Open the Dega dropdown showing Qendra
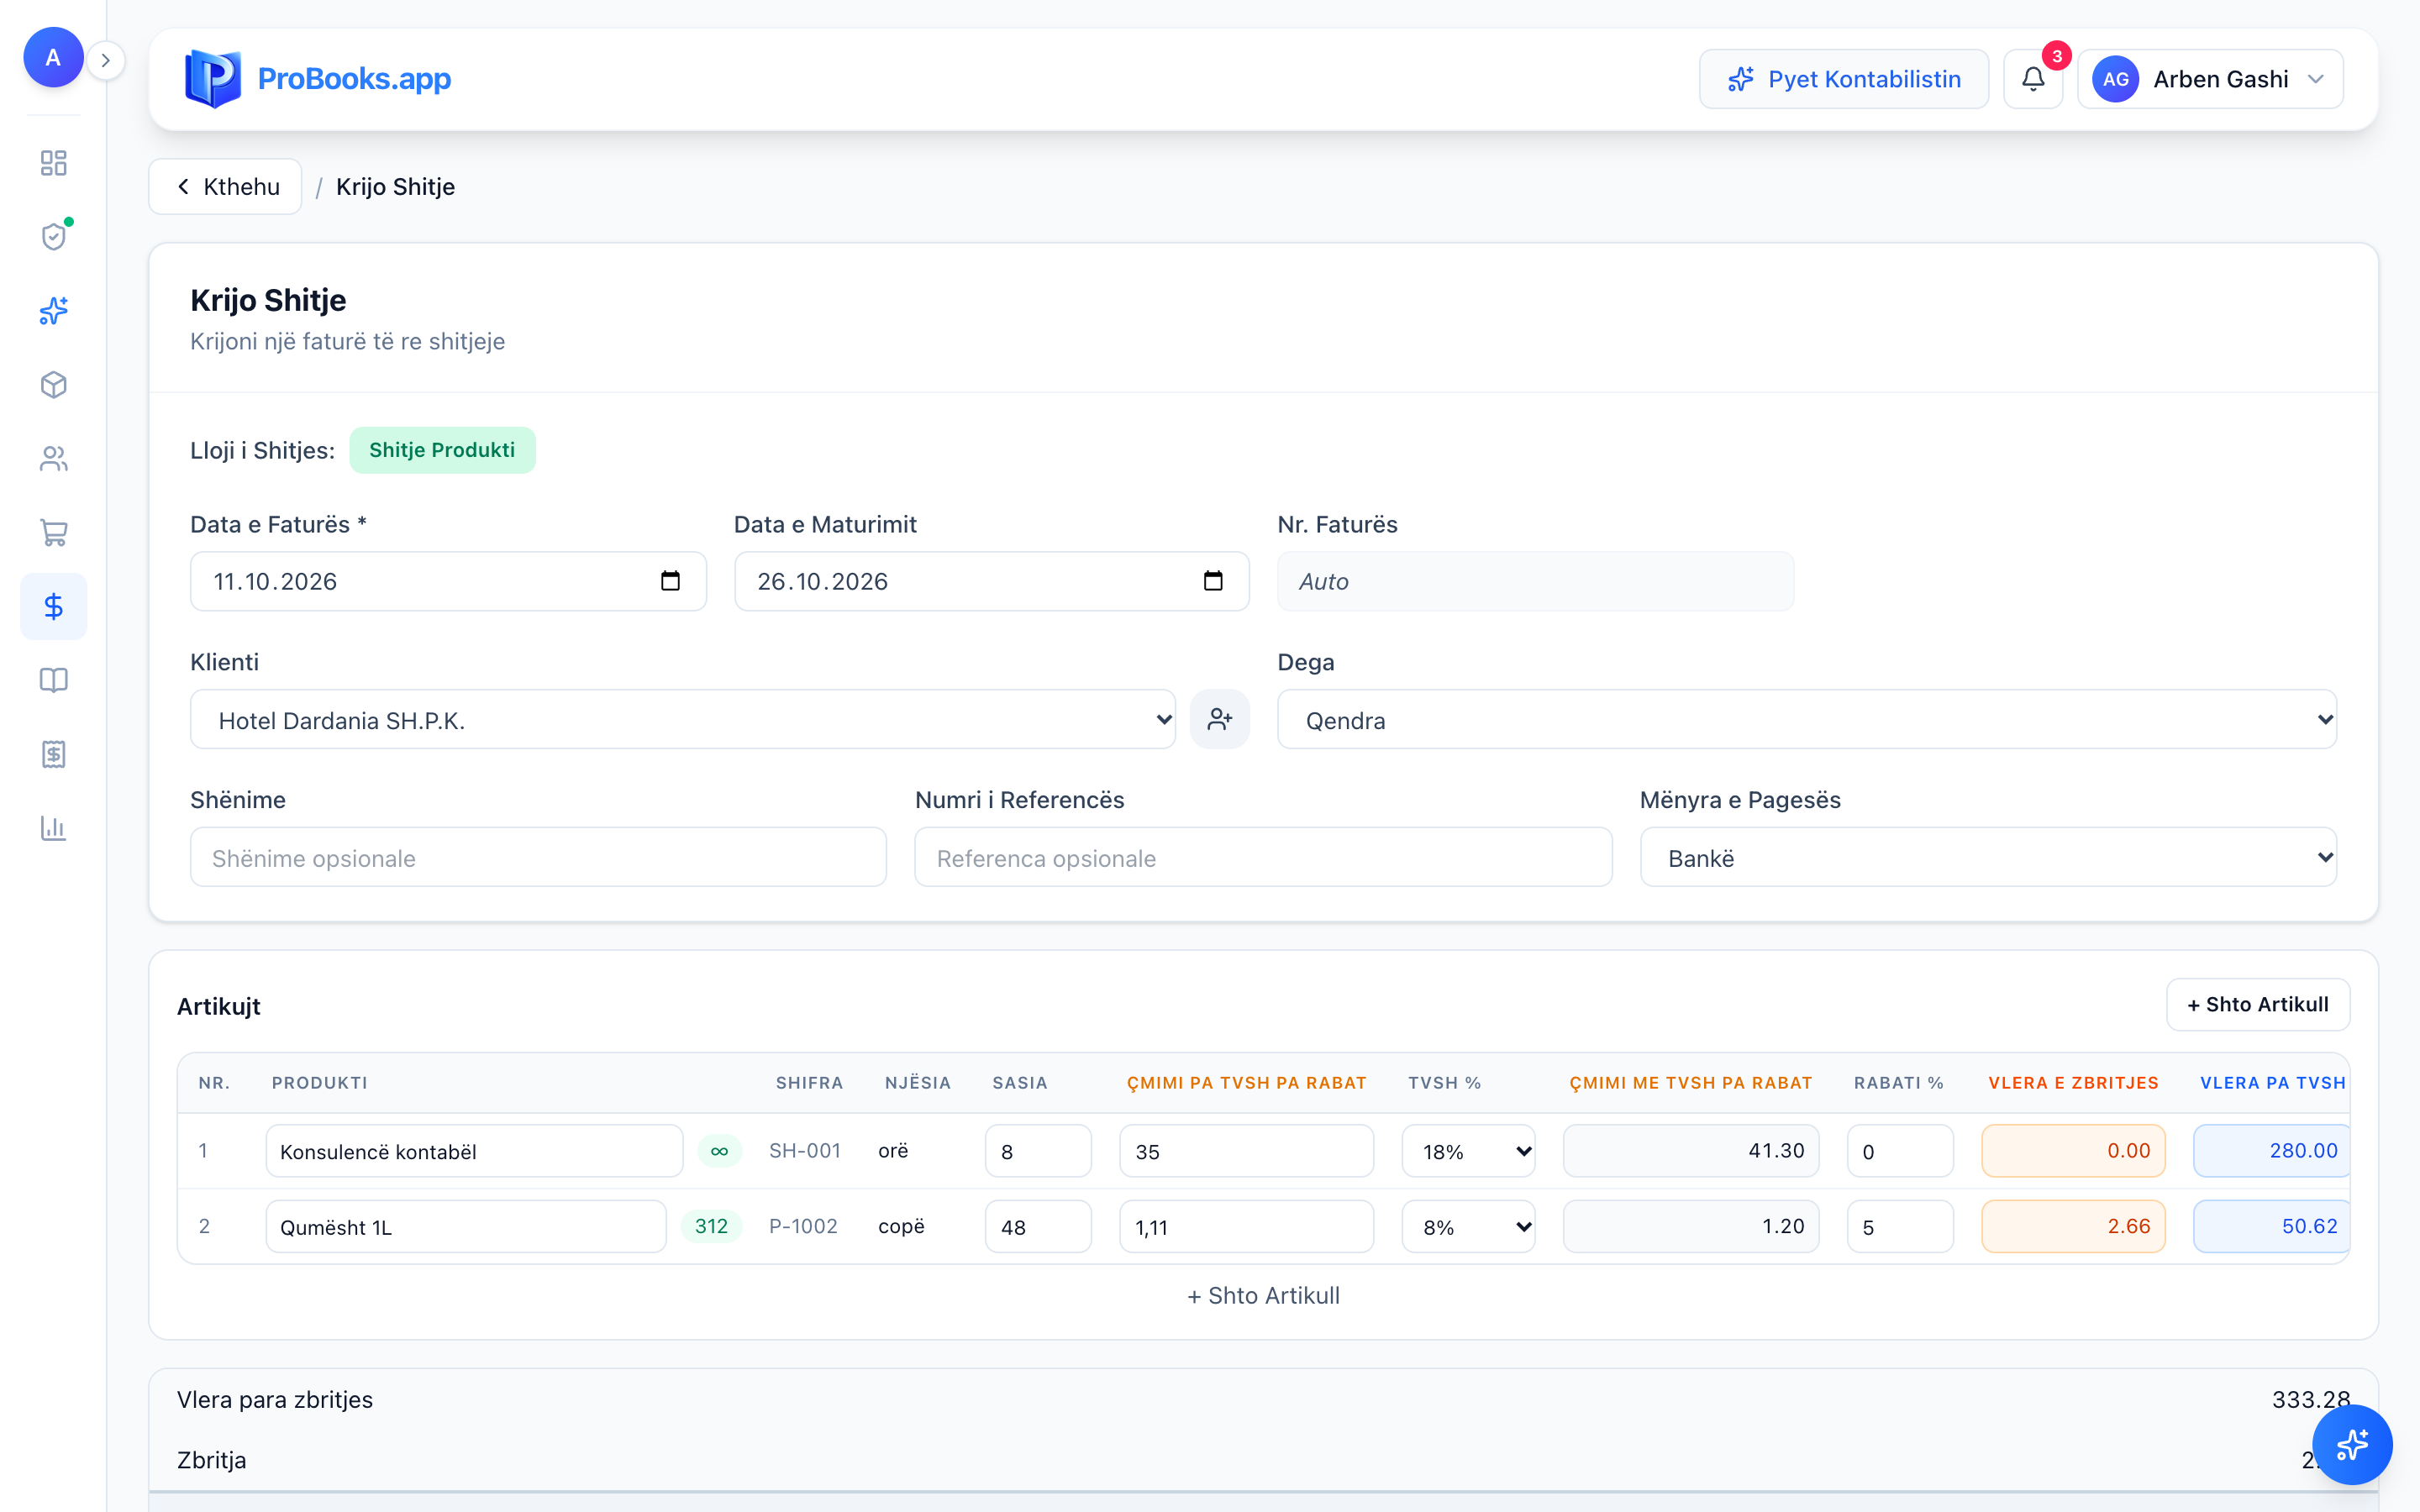The width and height of the screenshot is (2420, 1512). [x=1807, y=719]
